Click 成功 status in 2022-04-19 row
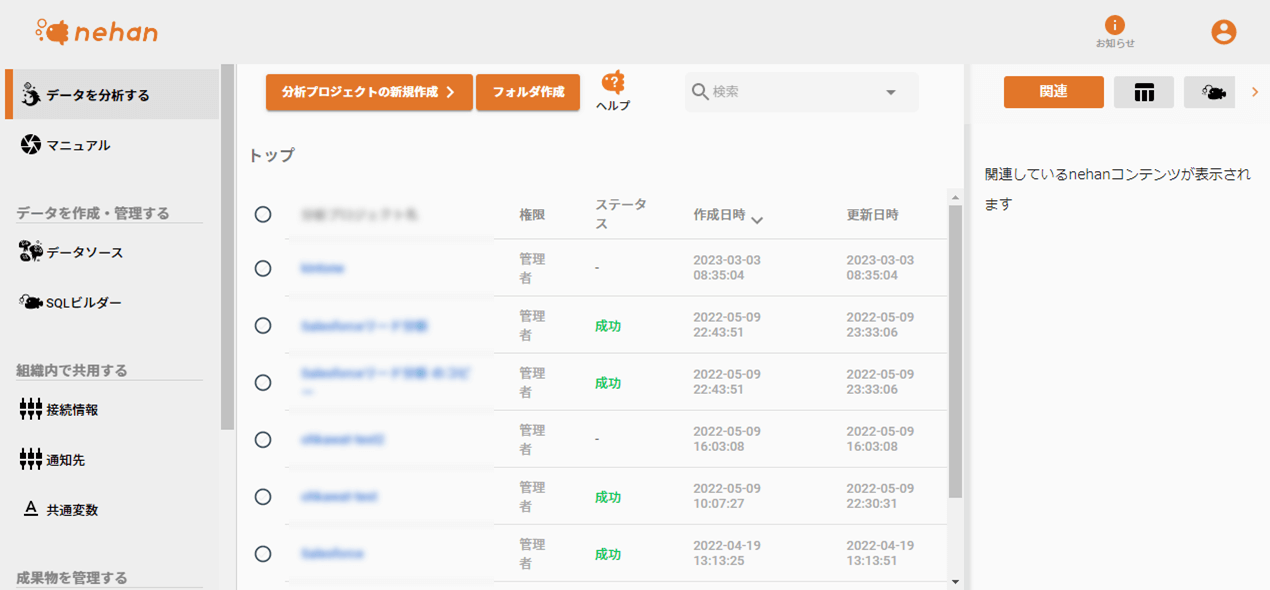The width and height of the screenshot is (1270, 590). 608,554
